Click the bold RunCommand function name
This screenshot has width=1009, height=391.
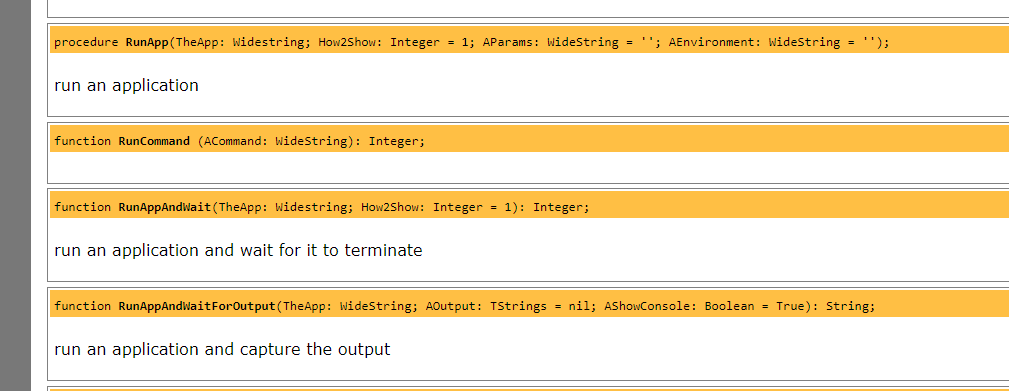154,141
